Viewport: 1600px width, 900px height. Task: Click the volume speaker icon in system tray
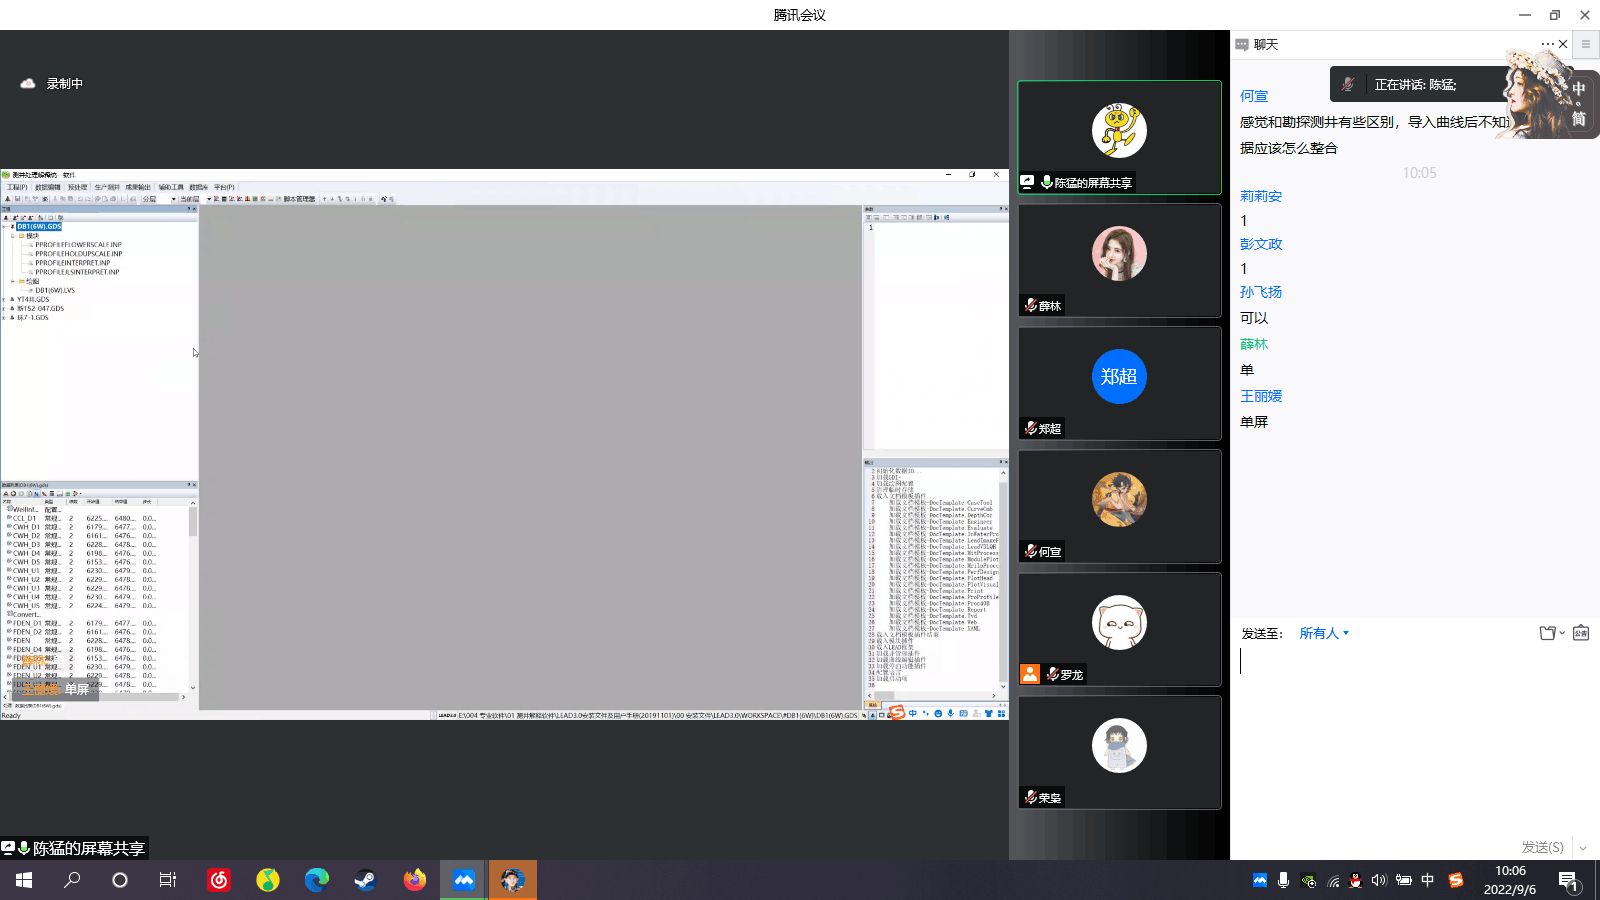point(1379,880)
